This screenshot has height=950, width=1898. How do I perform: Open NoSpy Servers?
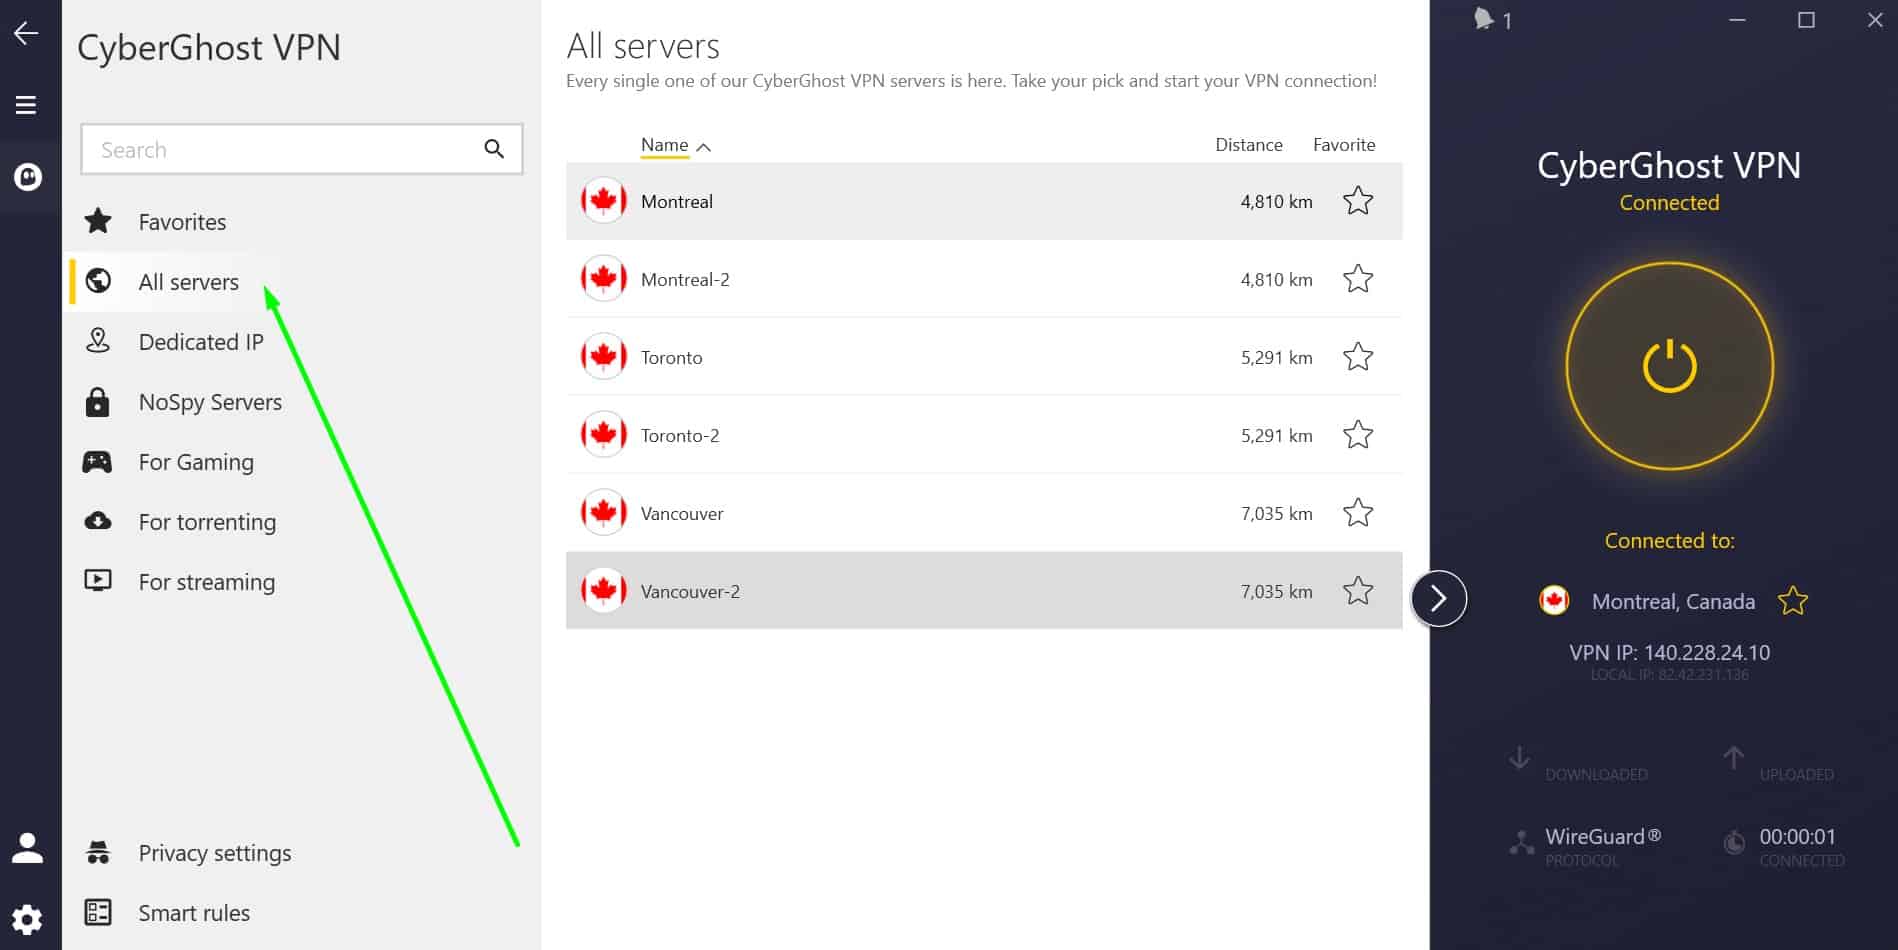[x=210, y=402]
